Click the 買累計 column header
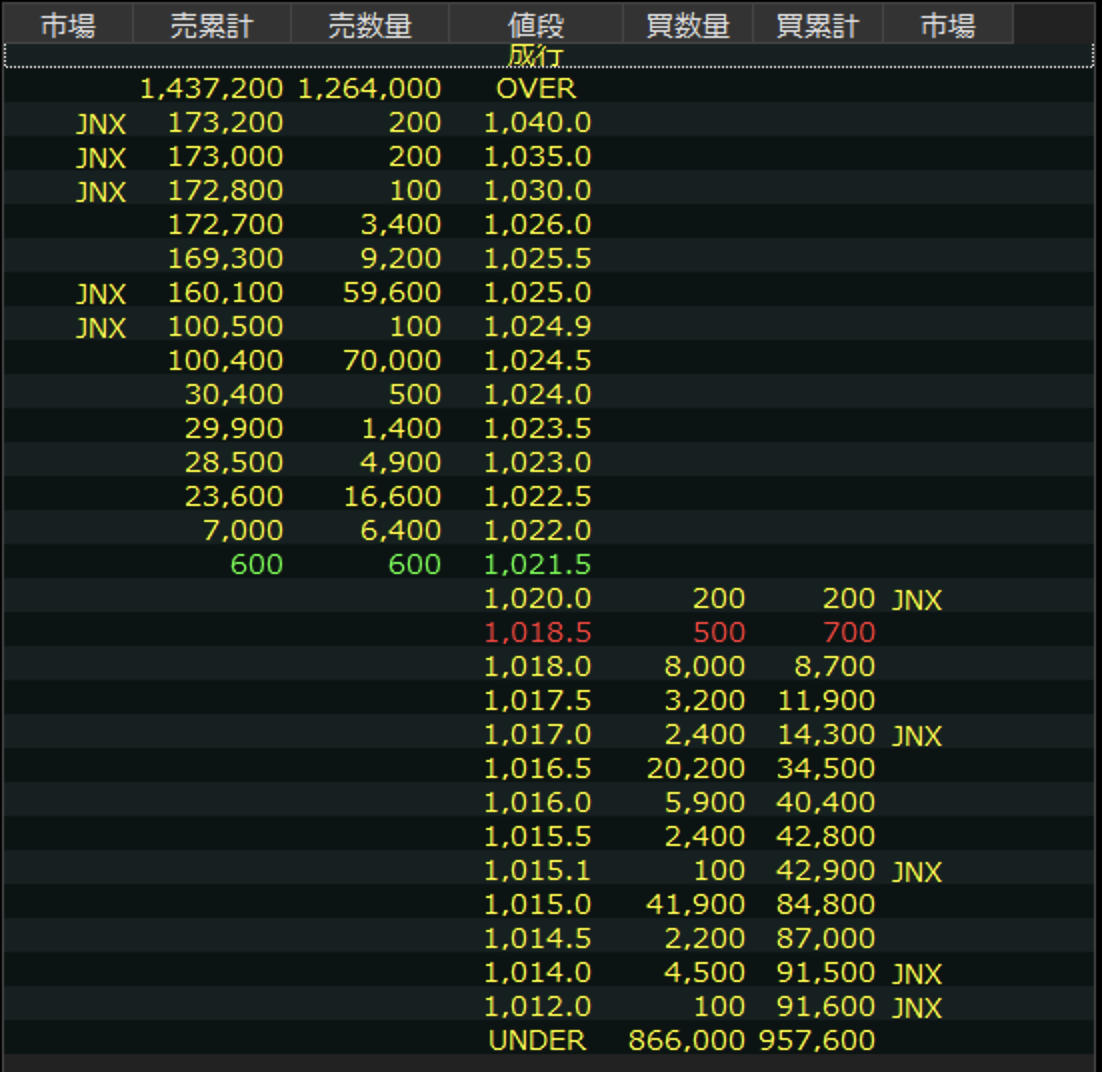The height and width of the screenshot is (1072, 1102). click(817, 26)
